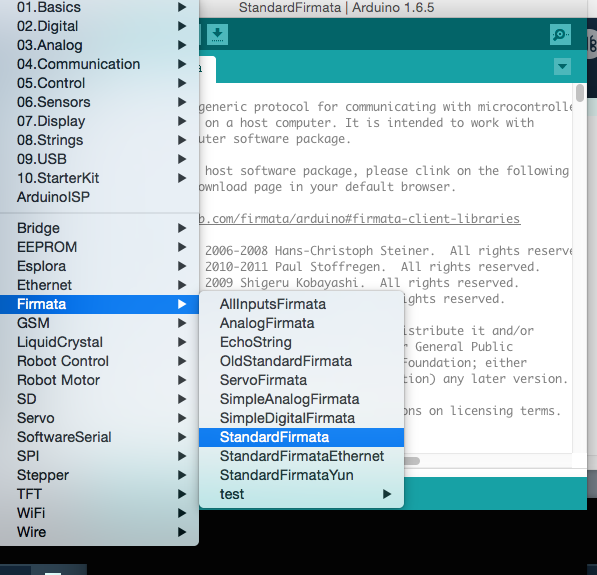Expand the Ethernet library examples

(x=99, y=286)
